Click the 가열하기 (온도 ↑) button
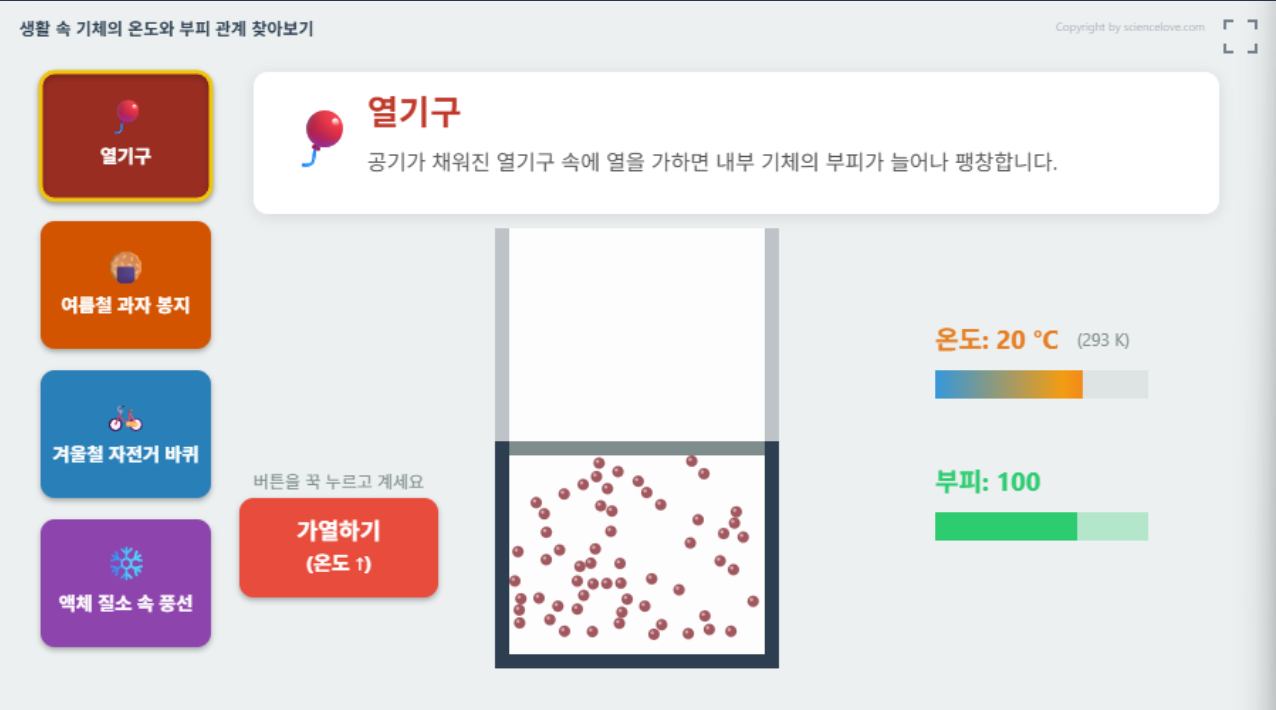 pos(339,548)
